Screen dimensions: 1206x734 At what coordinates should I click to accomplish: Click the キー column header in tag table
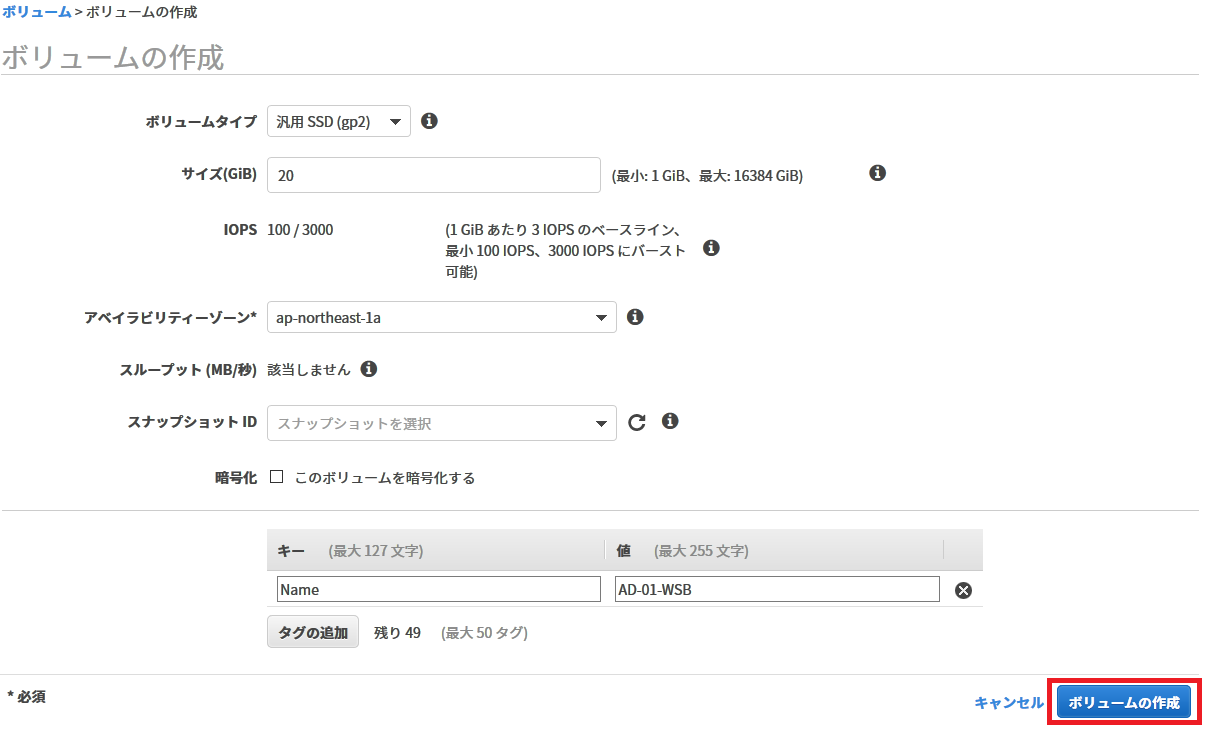tap(291, 551)
